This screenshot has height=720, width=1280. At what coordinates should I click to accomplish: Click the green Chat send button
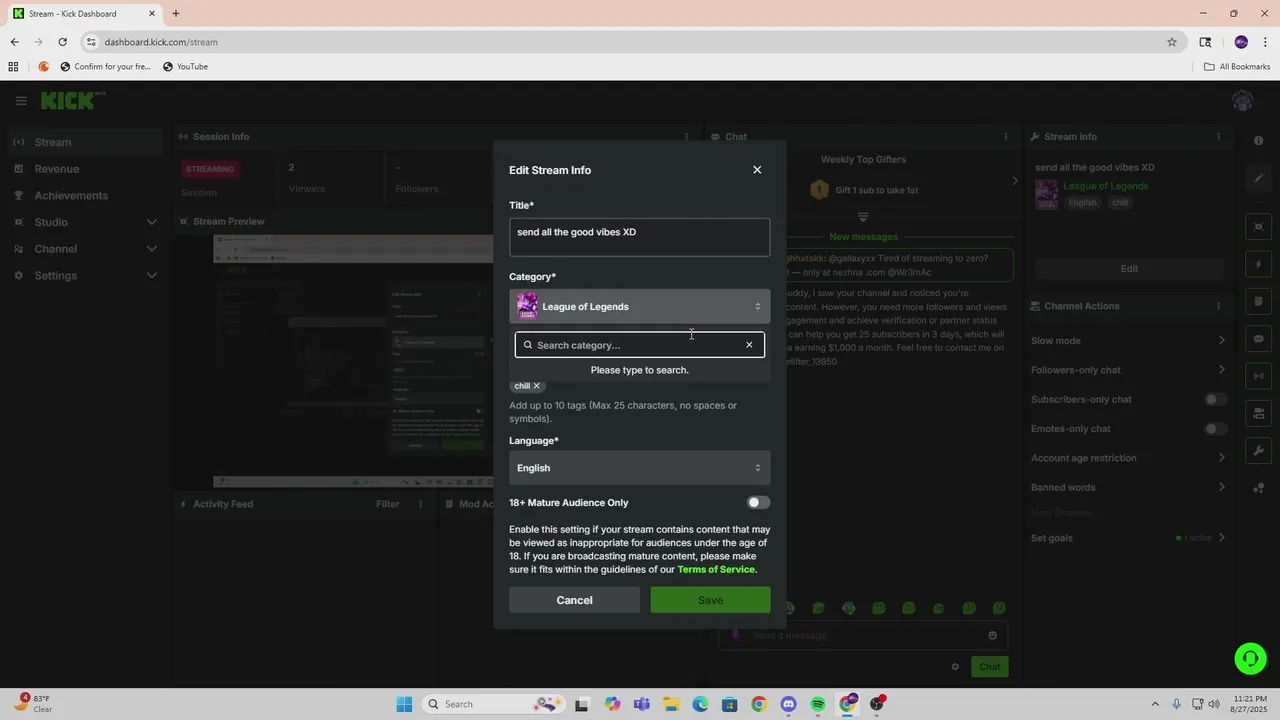coord(989,667)
